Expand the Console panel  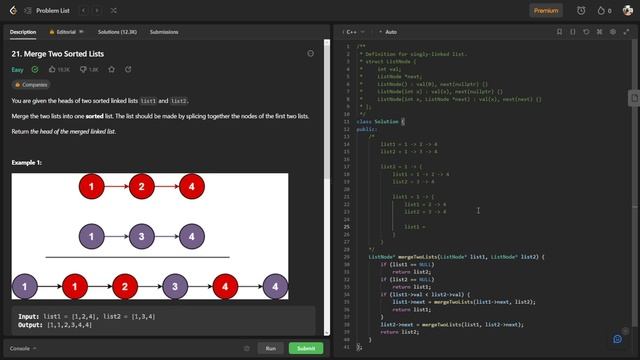click(x=23, y=348)
